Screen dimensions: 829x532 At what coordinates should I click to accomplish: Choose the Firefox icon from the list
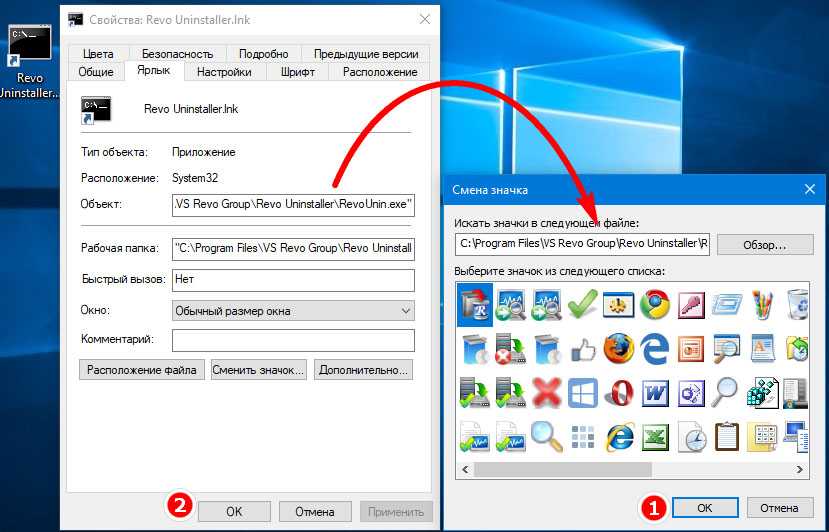(618, 349)
